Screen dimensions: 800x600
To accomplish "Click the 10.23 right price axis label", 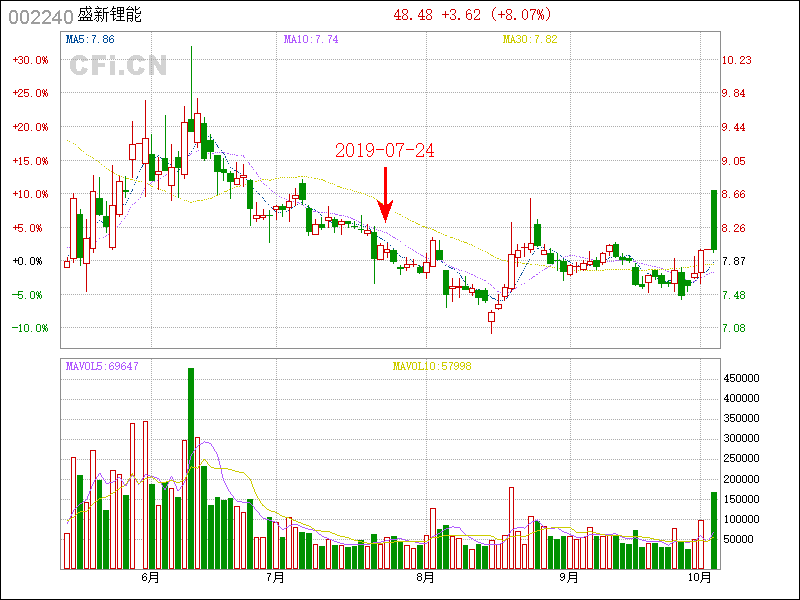I will 736,60.
